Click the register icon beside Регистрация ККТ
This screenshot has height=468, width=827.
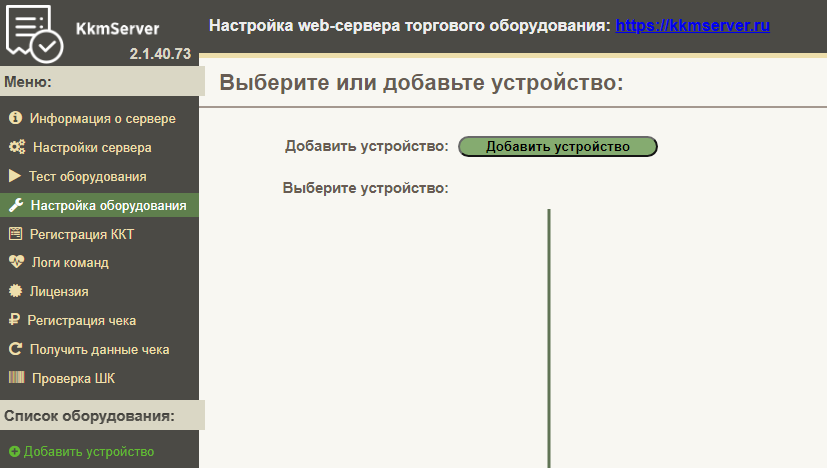[x=16, y=234]
